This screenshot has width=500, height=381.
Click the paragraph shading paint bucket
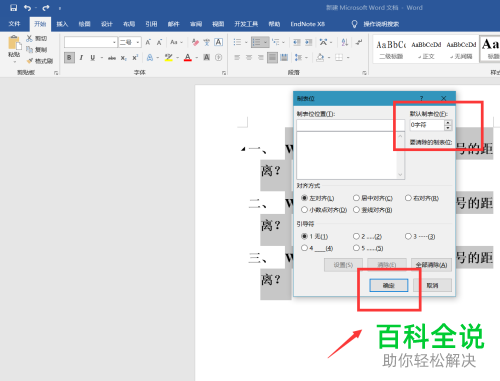(320, 58)
